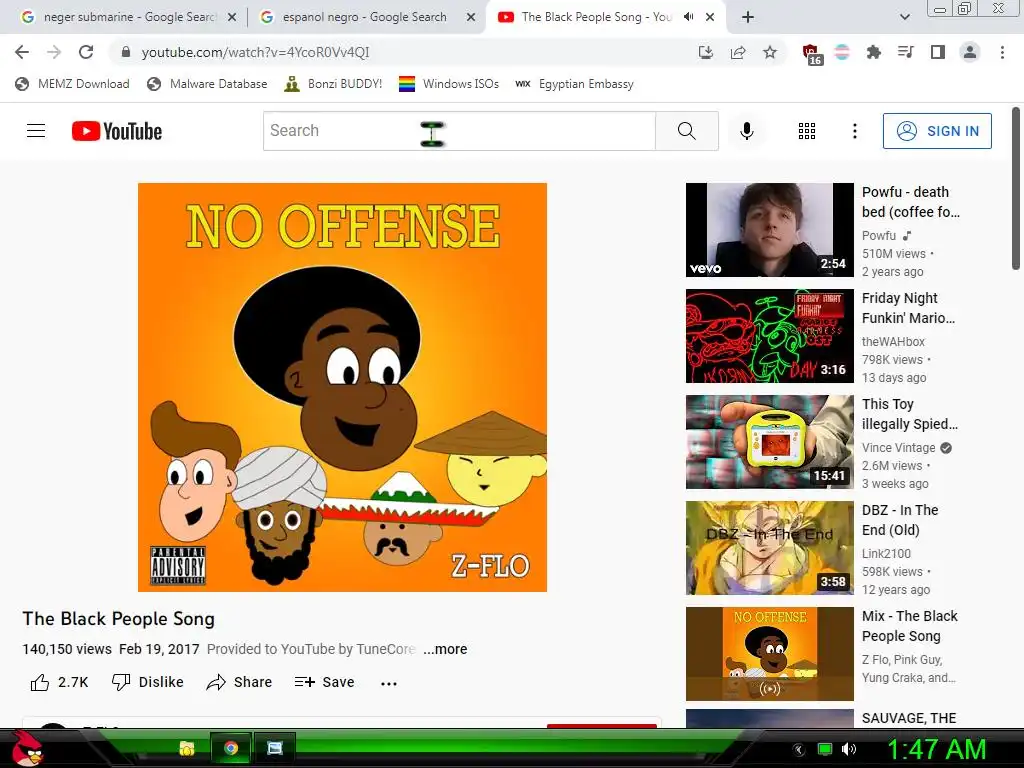The height and width of the screenshot is (768, 1024).
Task: Open Chrome three-dot menu
Action: tap(1002, 52)
